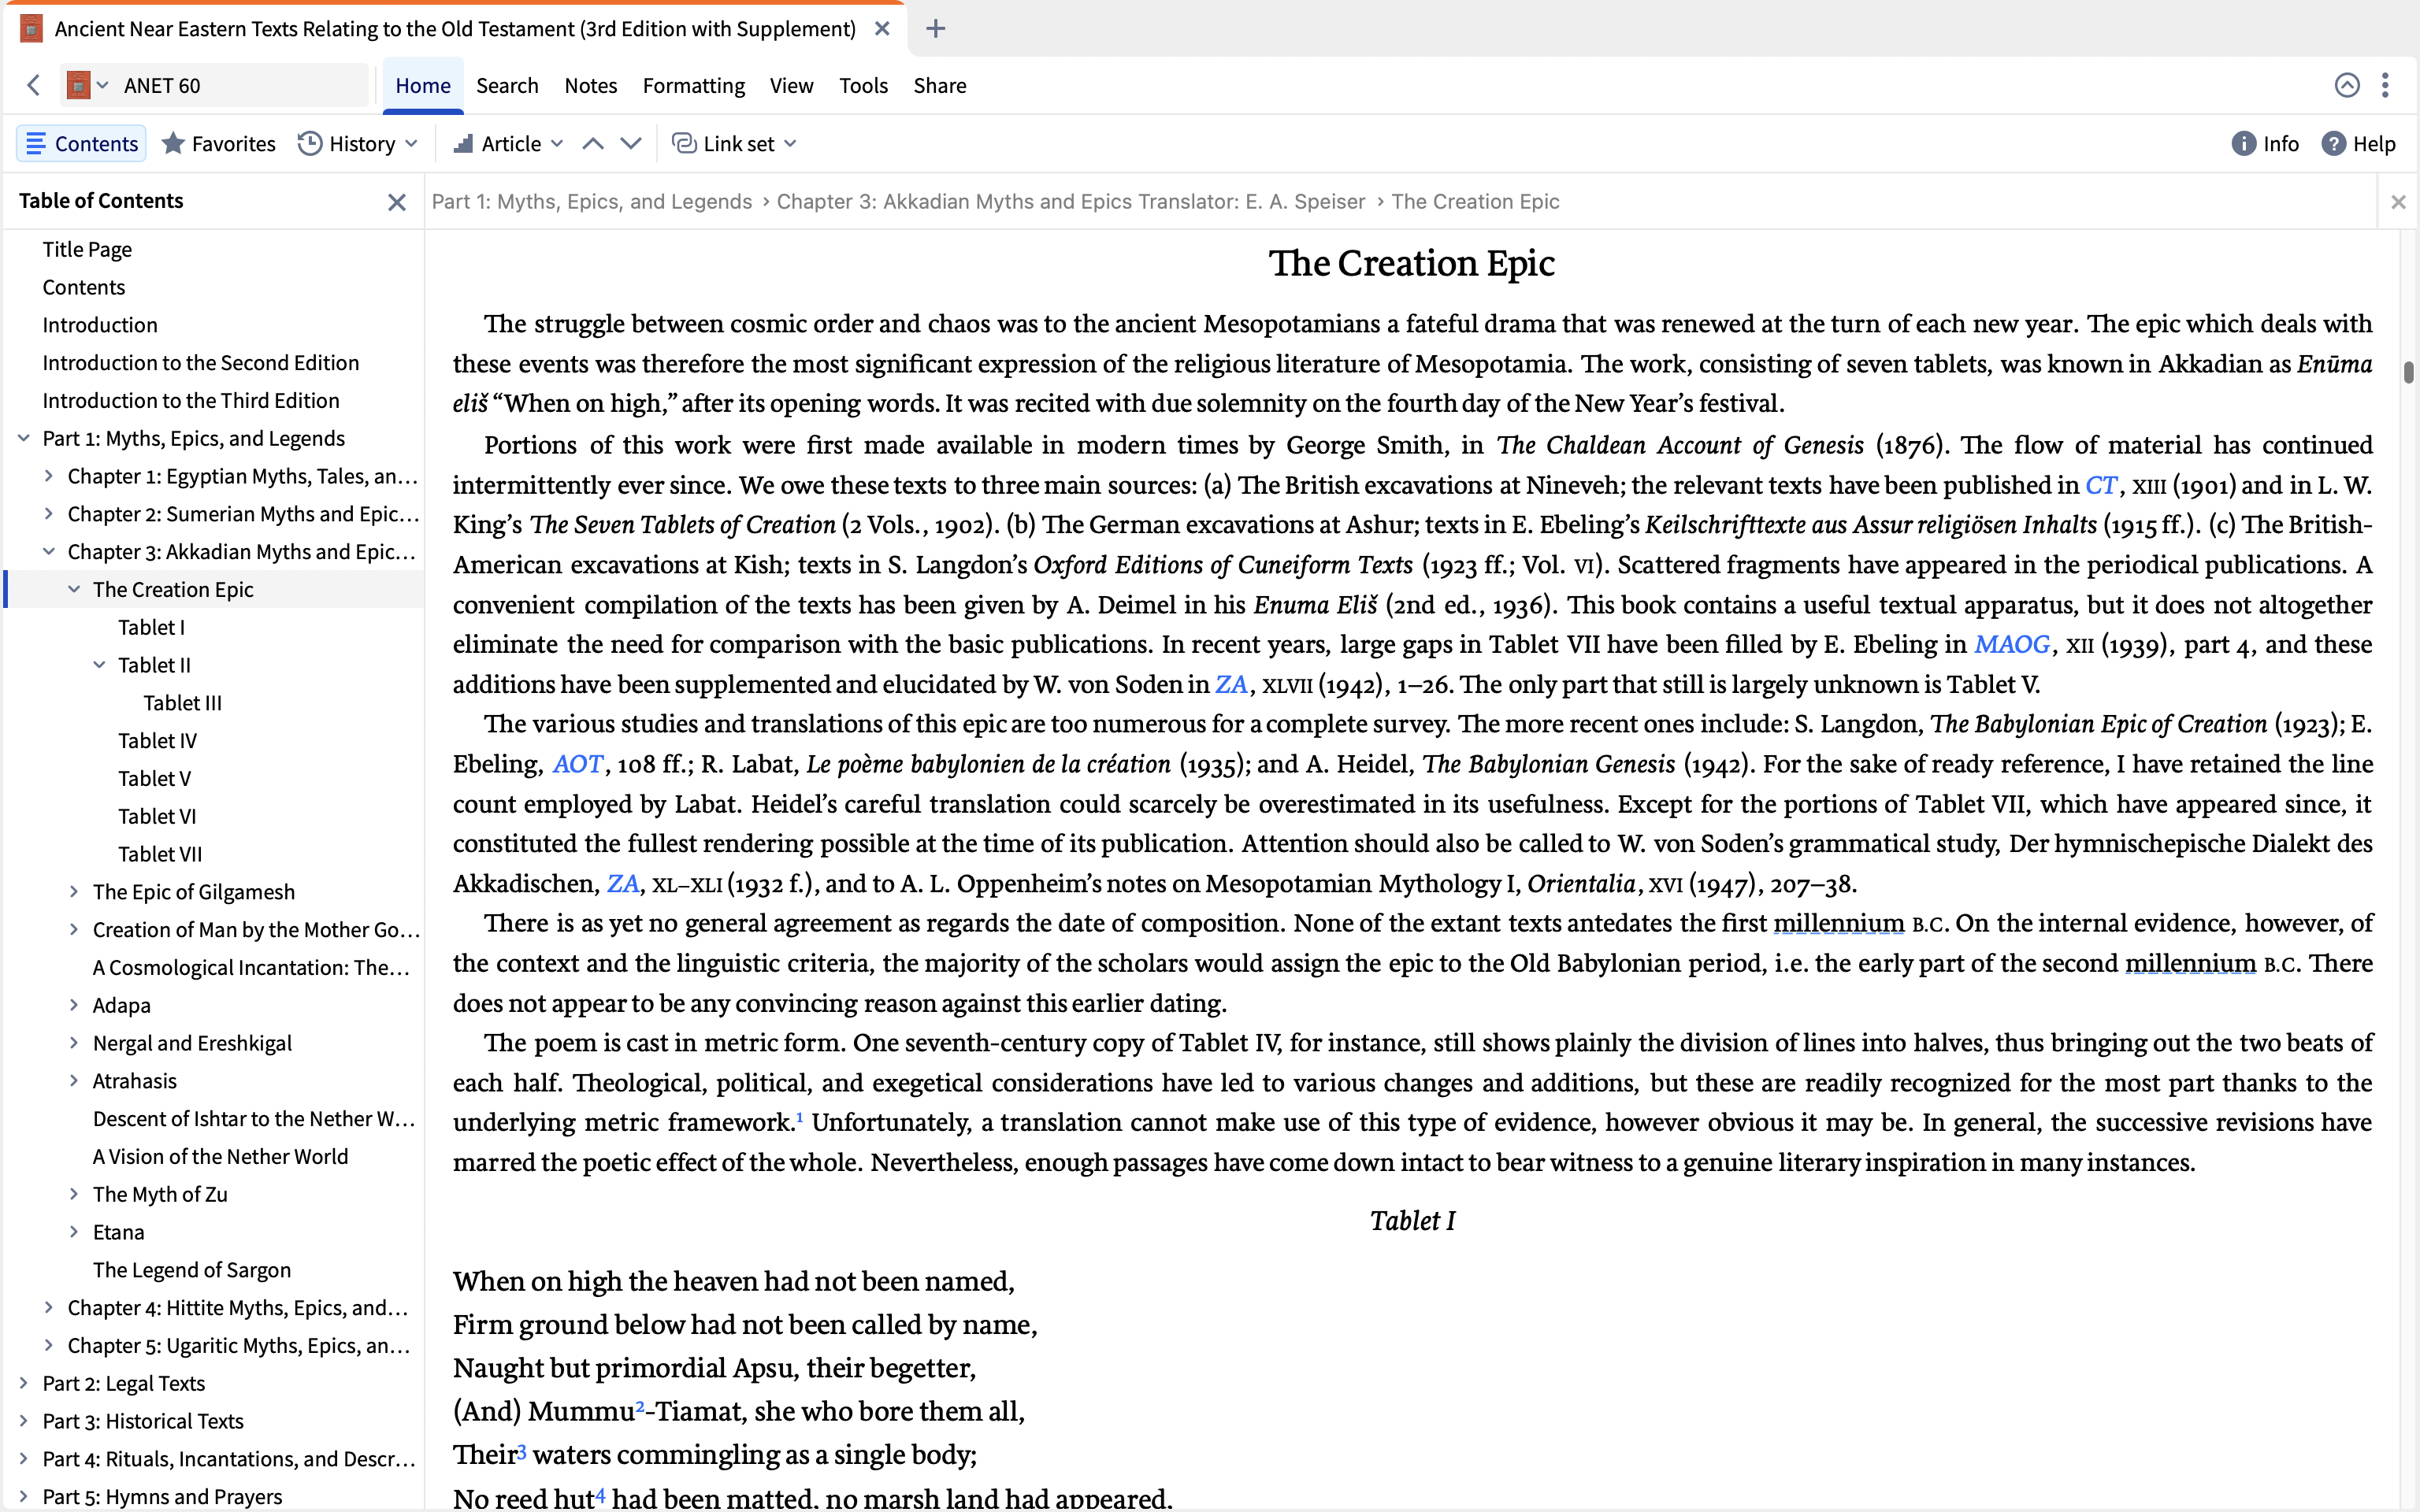Click the AOT abbreviation link
2420x1512 pixels.
coord(578,764)
